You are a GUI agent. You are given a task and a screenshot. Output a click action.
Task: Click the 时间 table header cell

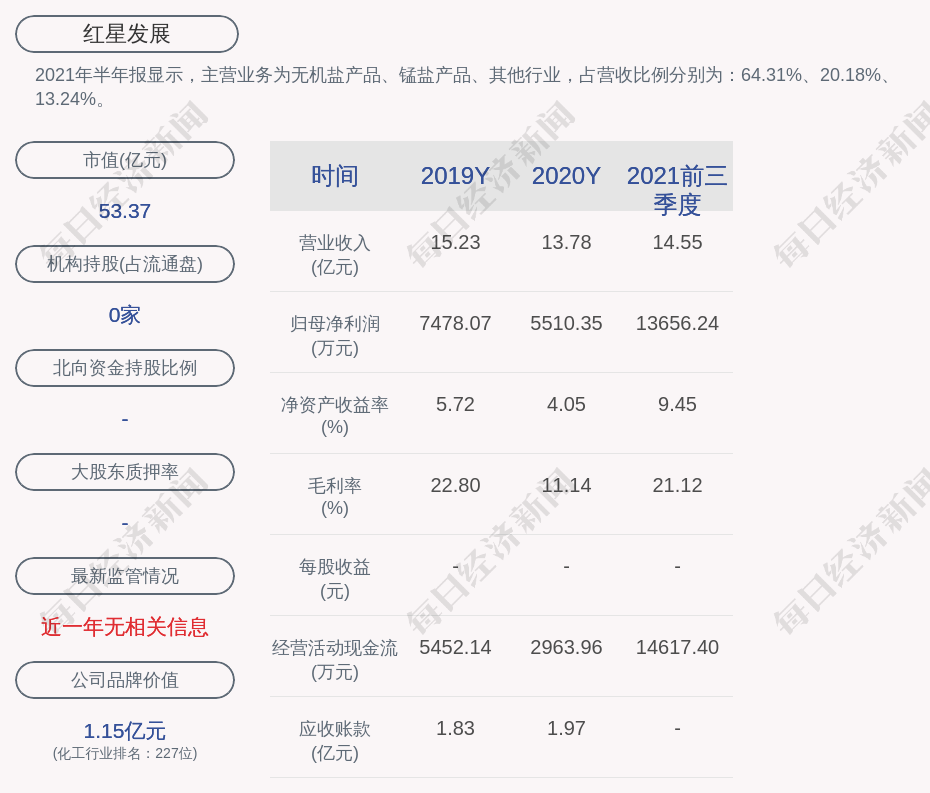(335, 176)
